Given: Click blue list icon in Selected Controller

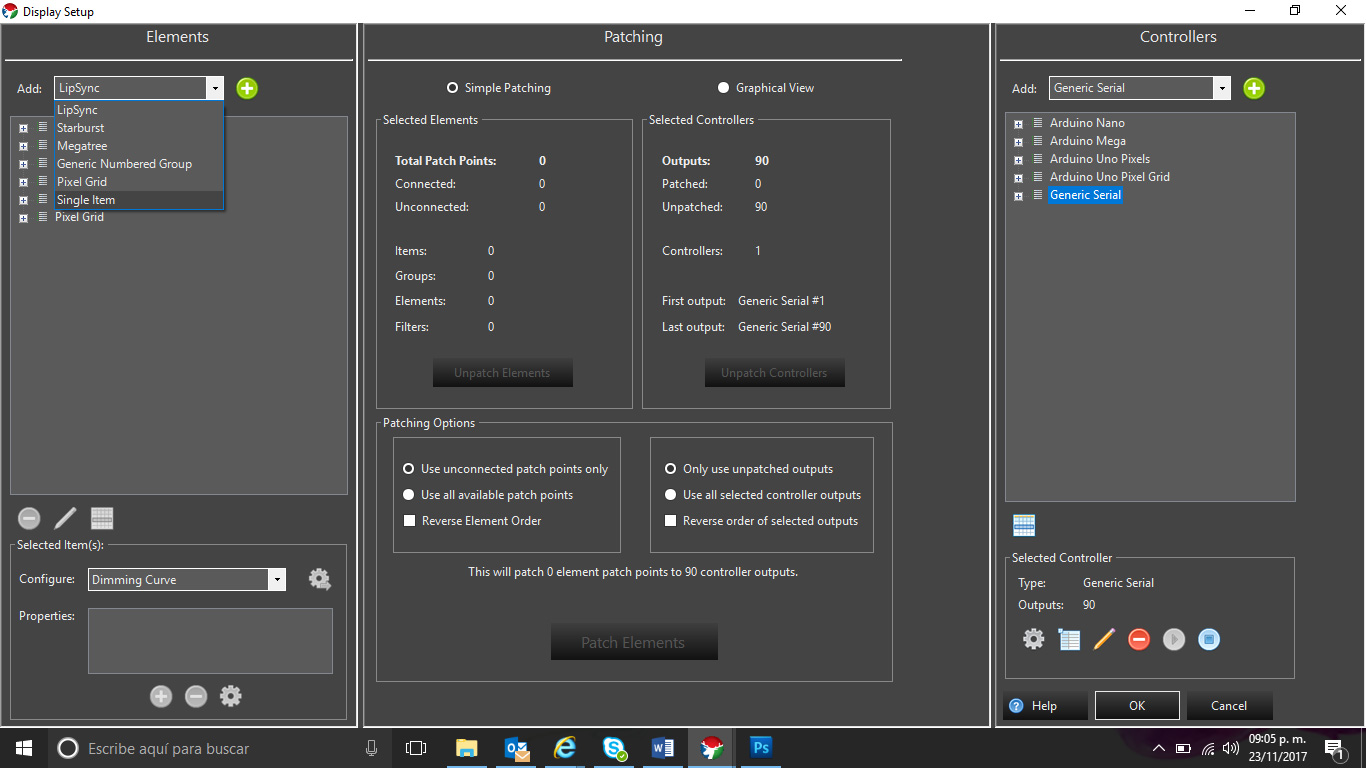Looking at the screenshot, I should coord(1069,639).
